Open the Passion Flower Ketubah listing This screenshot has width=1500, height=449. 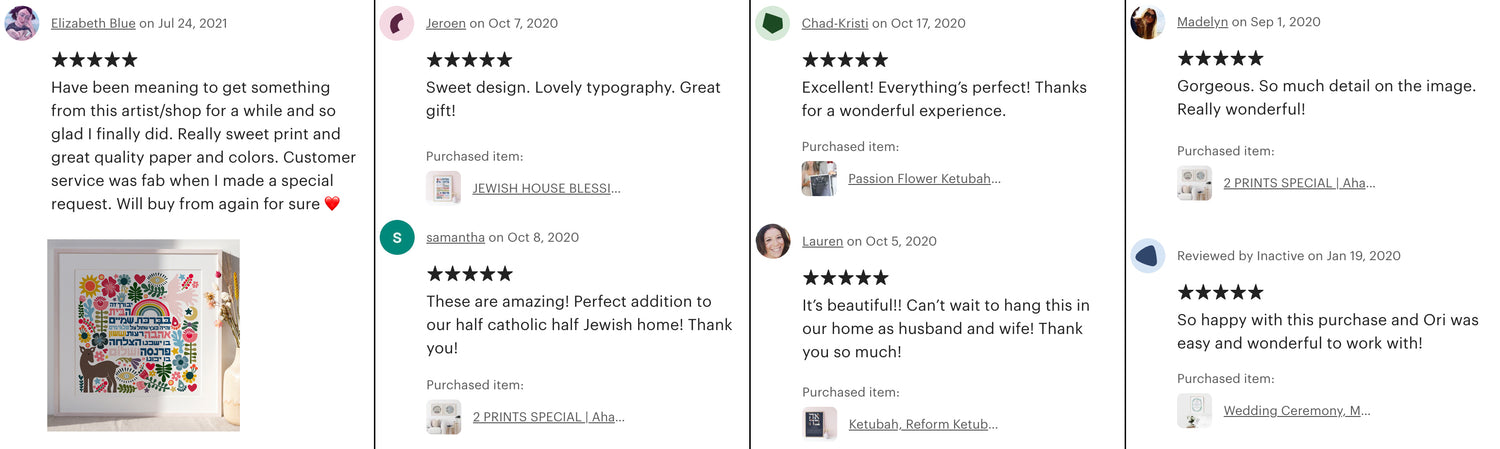click(924, 179)
